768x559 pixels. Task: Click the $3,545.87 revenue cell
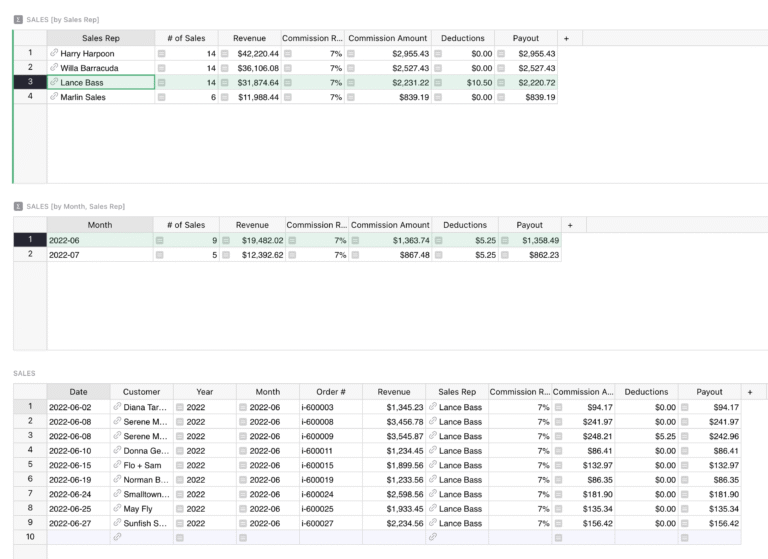click(394, 436)
